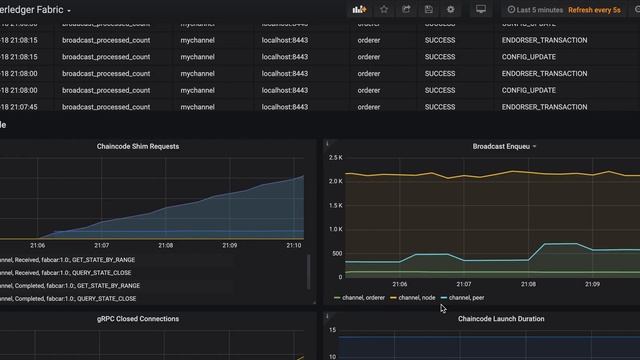The width and height of the screenshot is (640, 360).
Task: Click the Chaincode Shim Requests legend scrollbar
Action: [x=309, y=271]
